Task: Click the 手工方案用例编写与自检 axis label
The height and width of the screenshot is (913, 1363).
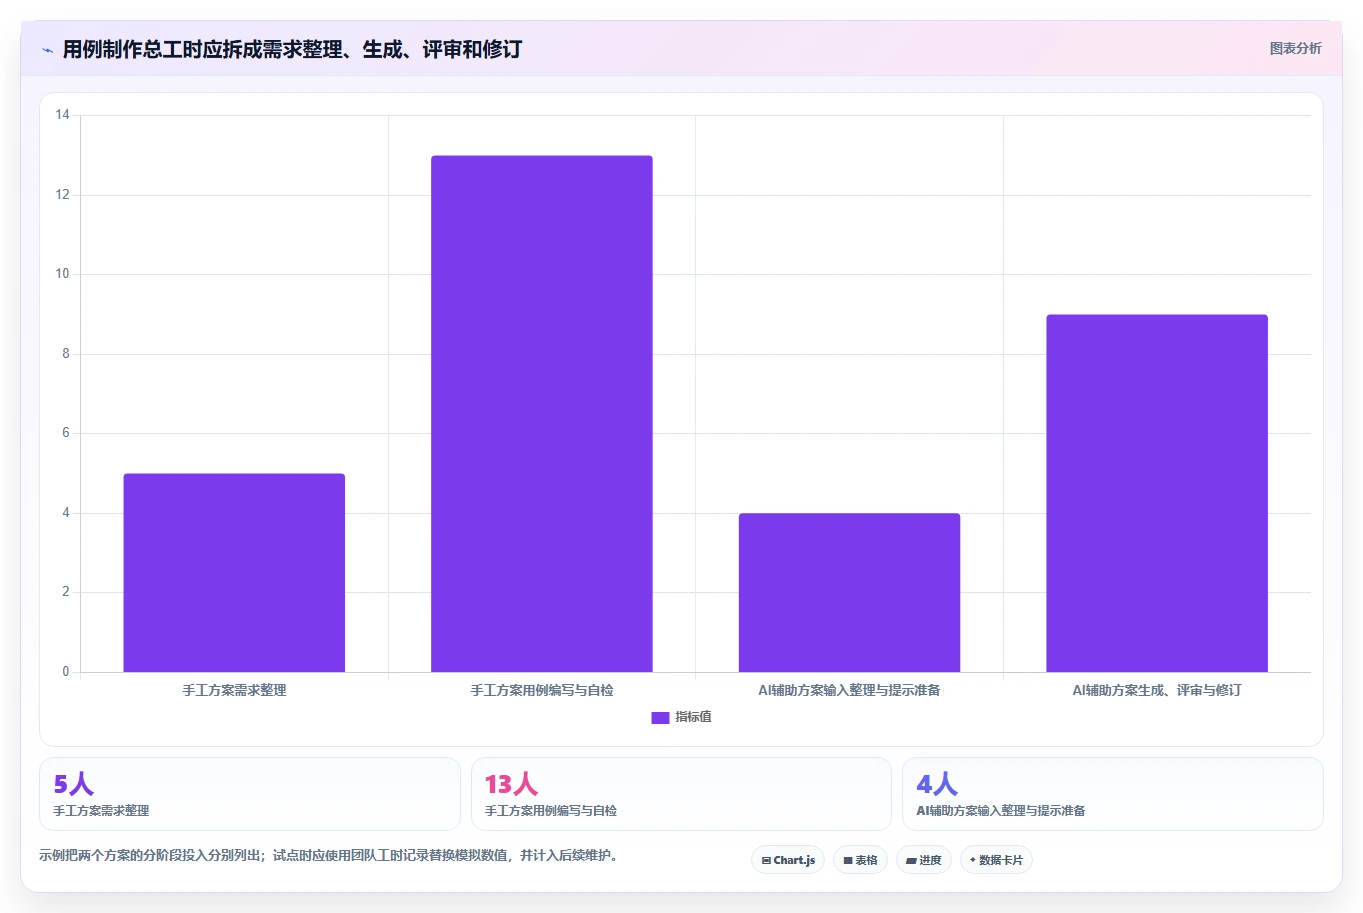Action: pyautogui.click(x=542, y=690)
